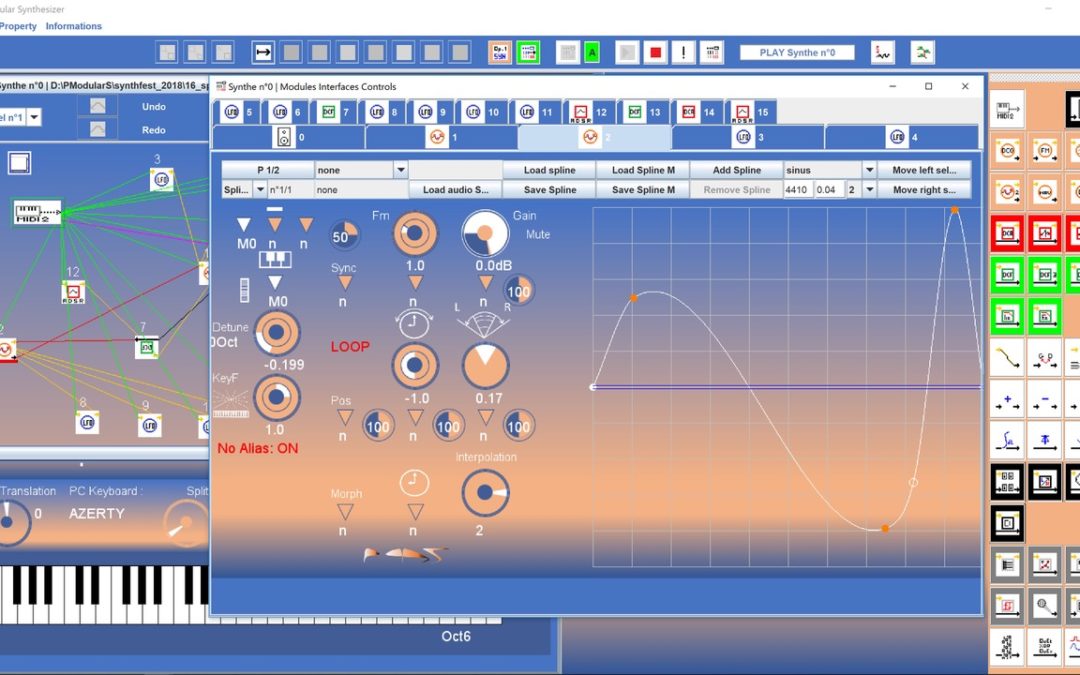The width and height of the screenshot is (1080, 675).
Task: Click the KeyF knob showing 1.0
Action: click(x=277, y=397)
